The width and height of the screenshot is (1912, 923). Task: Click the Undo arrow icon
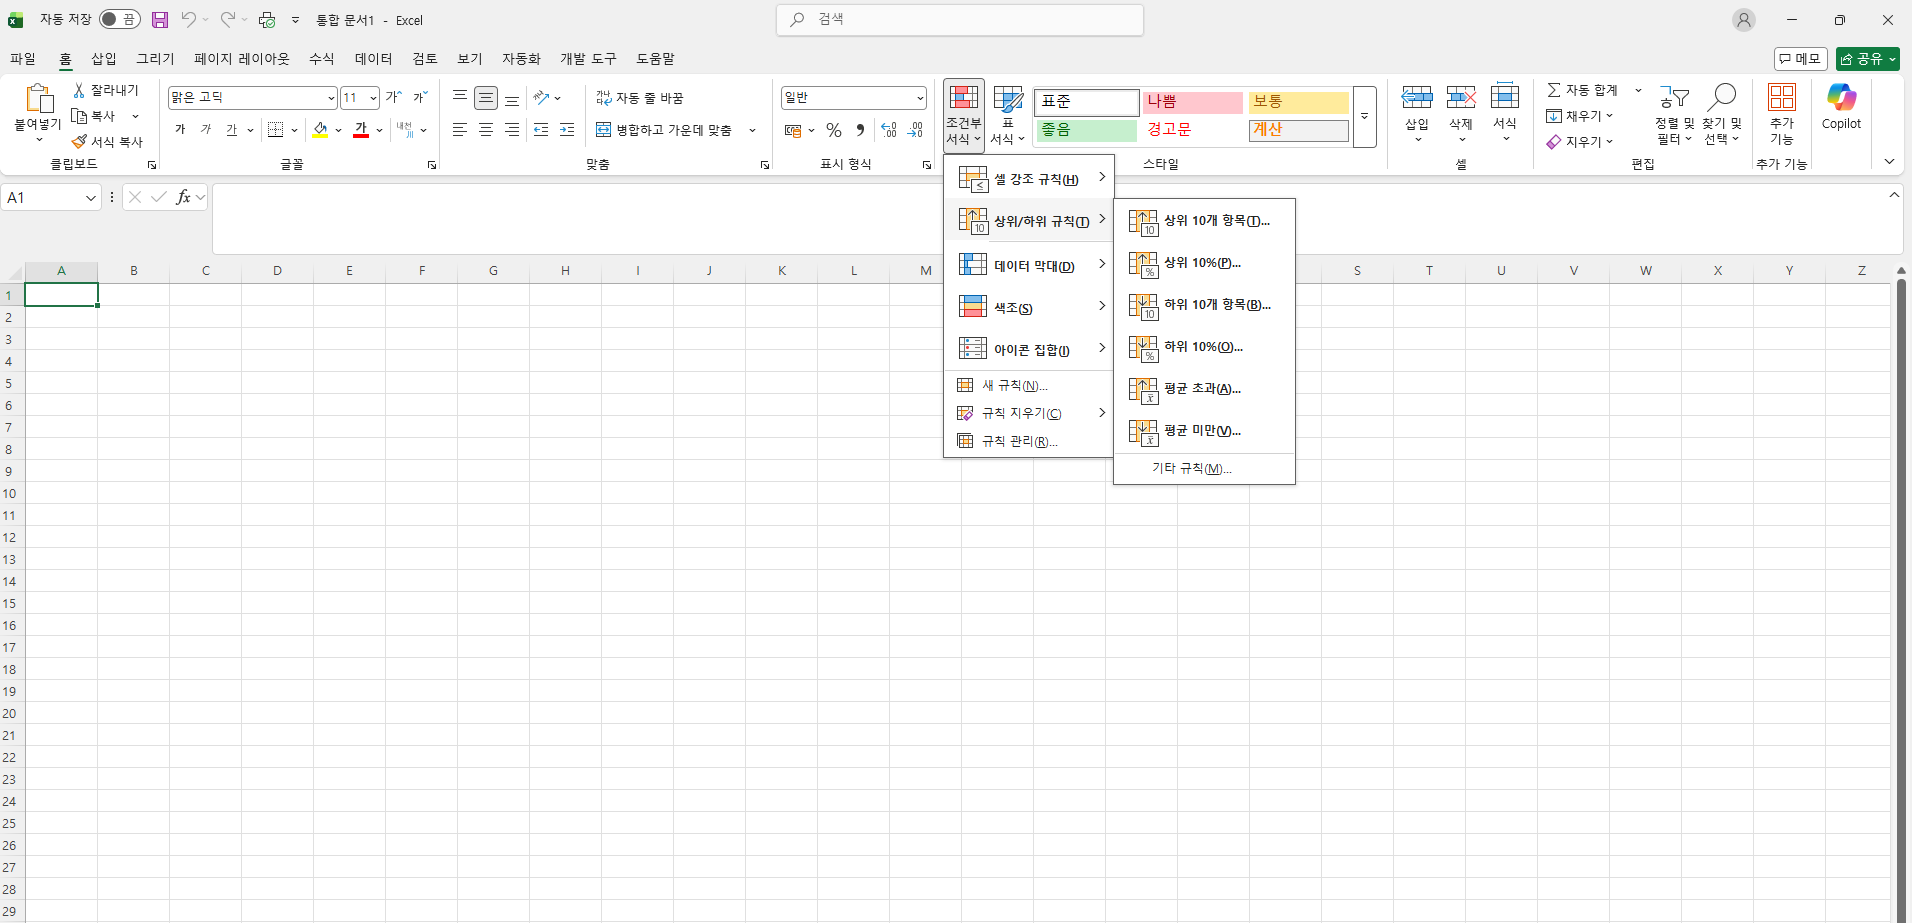tap(188, 19)
